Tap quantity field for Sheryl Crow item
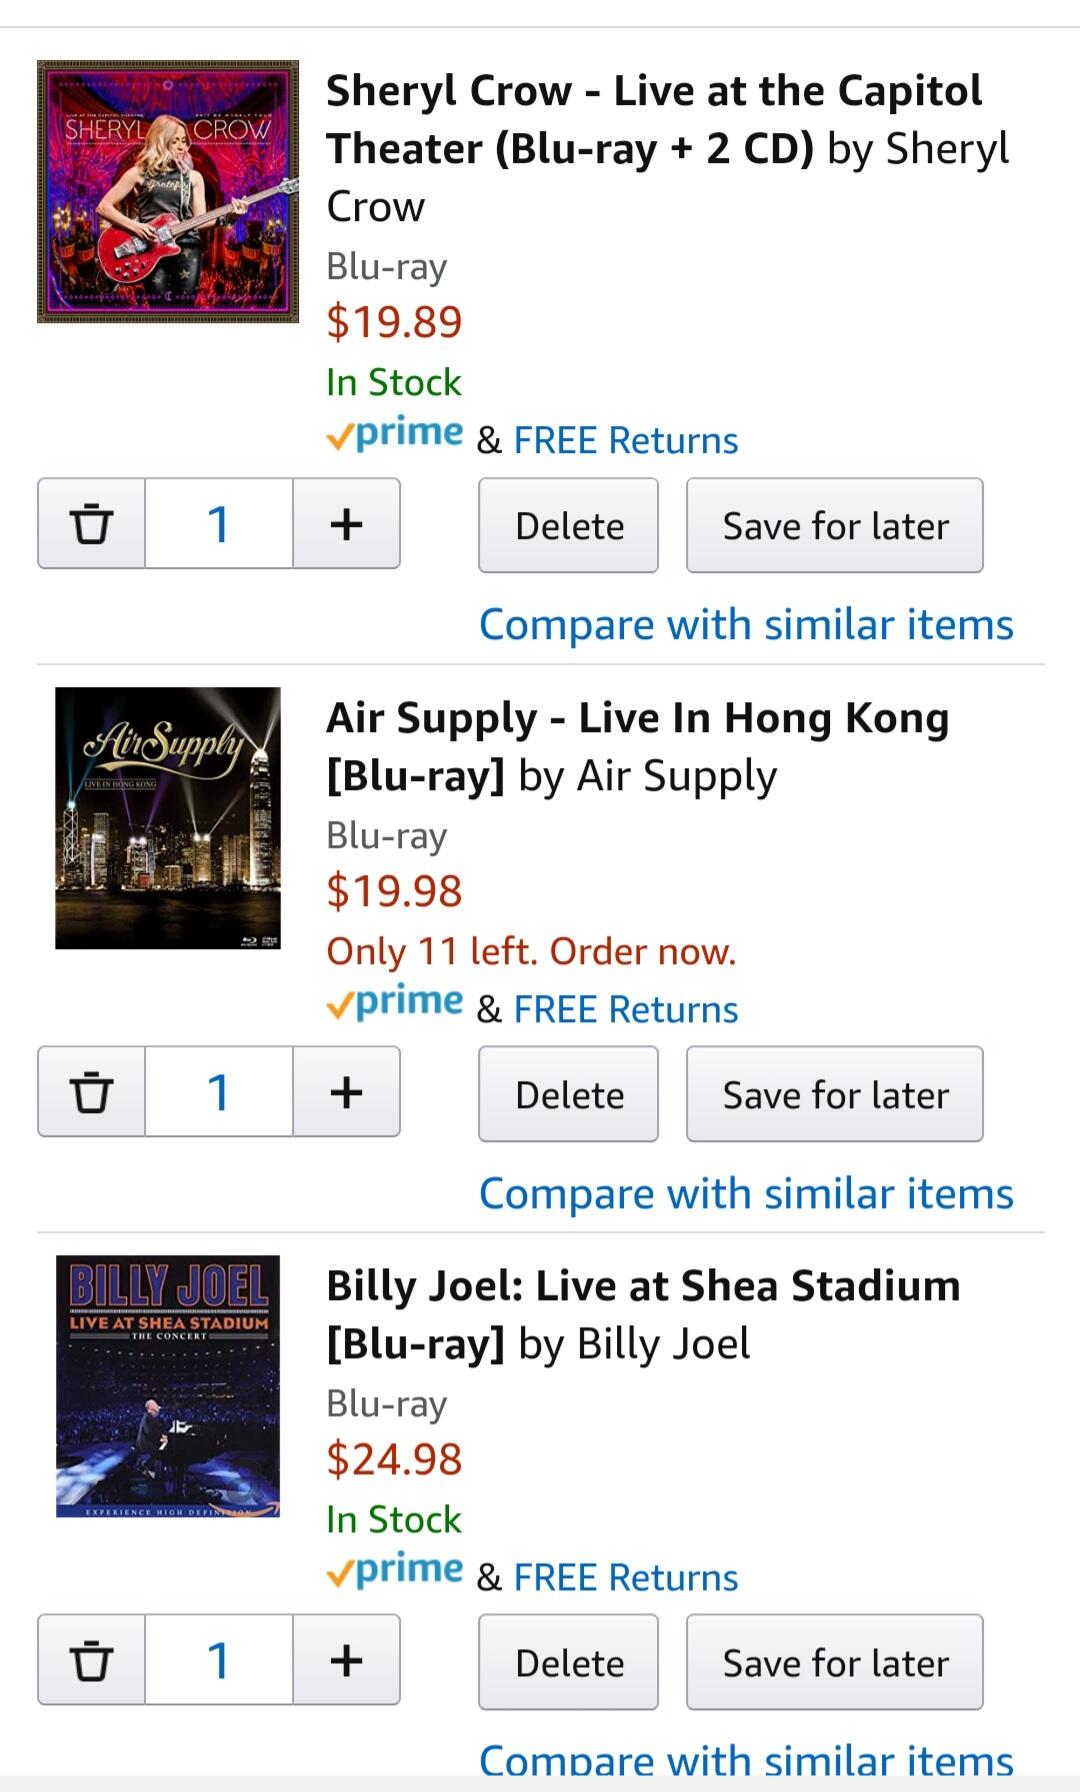The height and width of the screenshot is (1792, 1080). (219, 524)
